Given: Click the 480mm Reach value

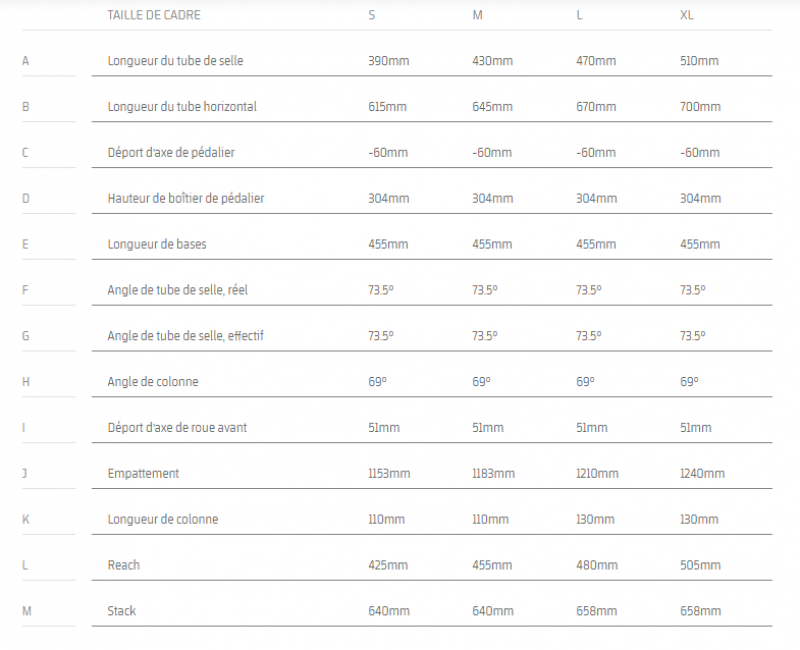Looking at the screenshot, I should [596, 565].
